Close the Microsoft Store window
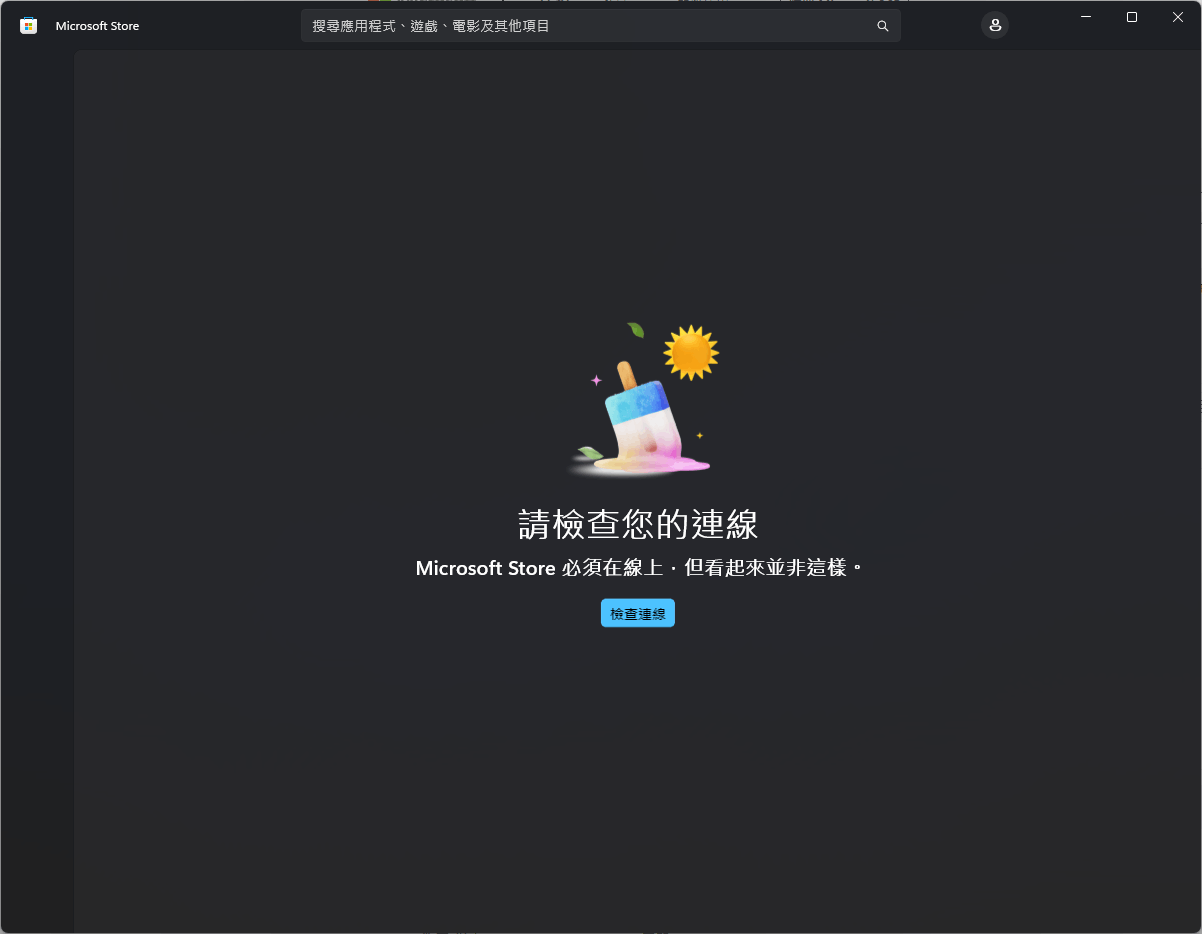1202x934 pixels. (1178, 17)
